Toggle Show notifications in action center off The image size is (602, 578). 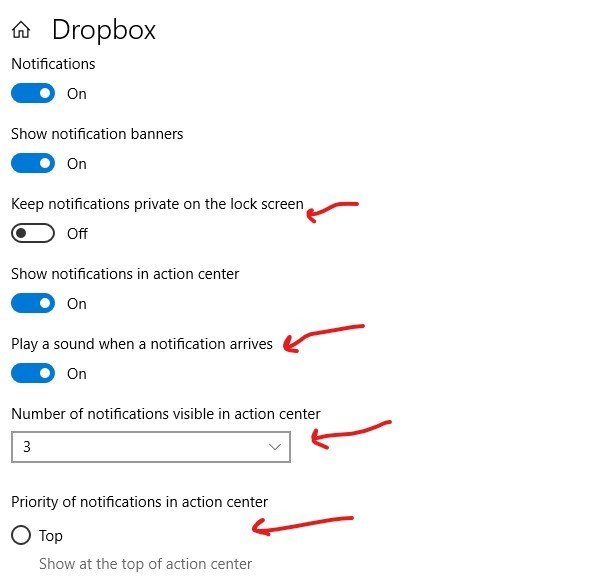(x=33, y=303)
